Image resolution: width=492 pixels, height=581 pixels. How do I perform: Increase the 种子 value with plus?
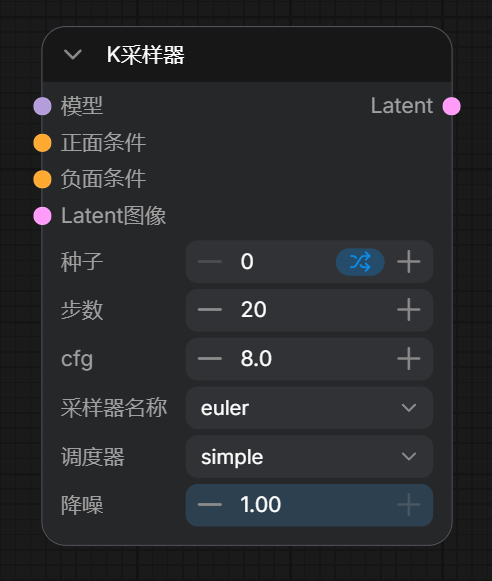click(409, 262)
